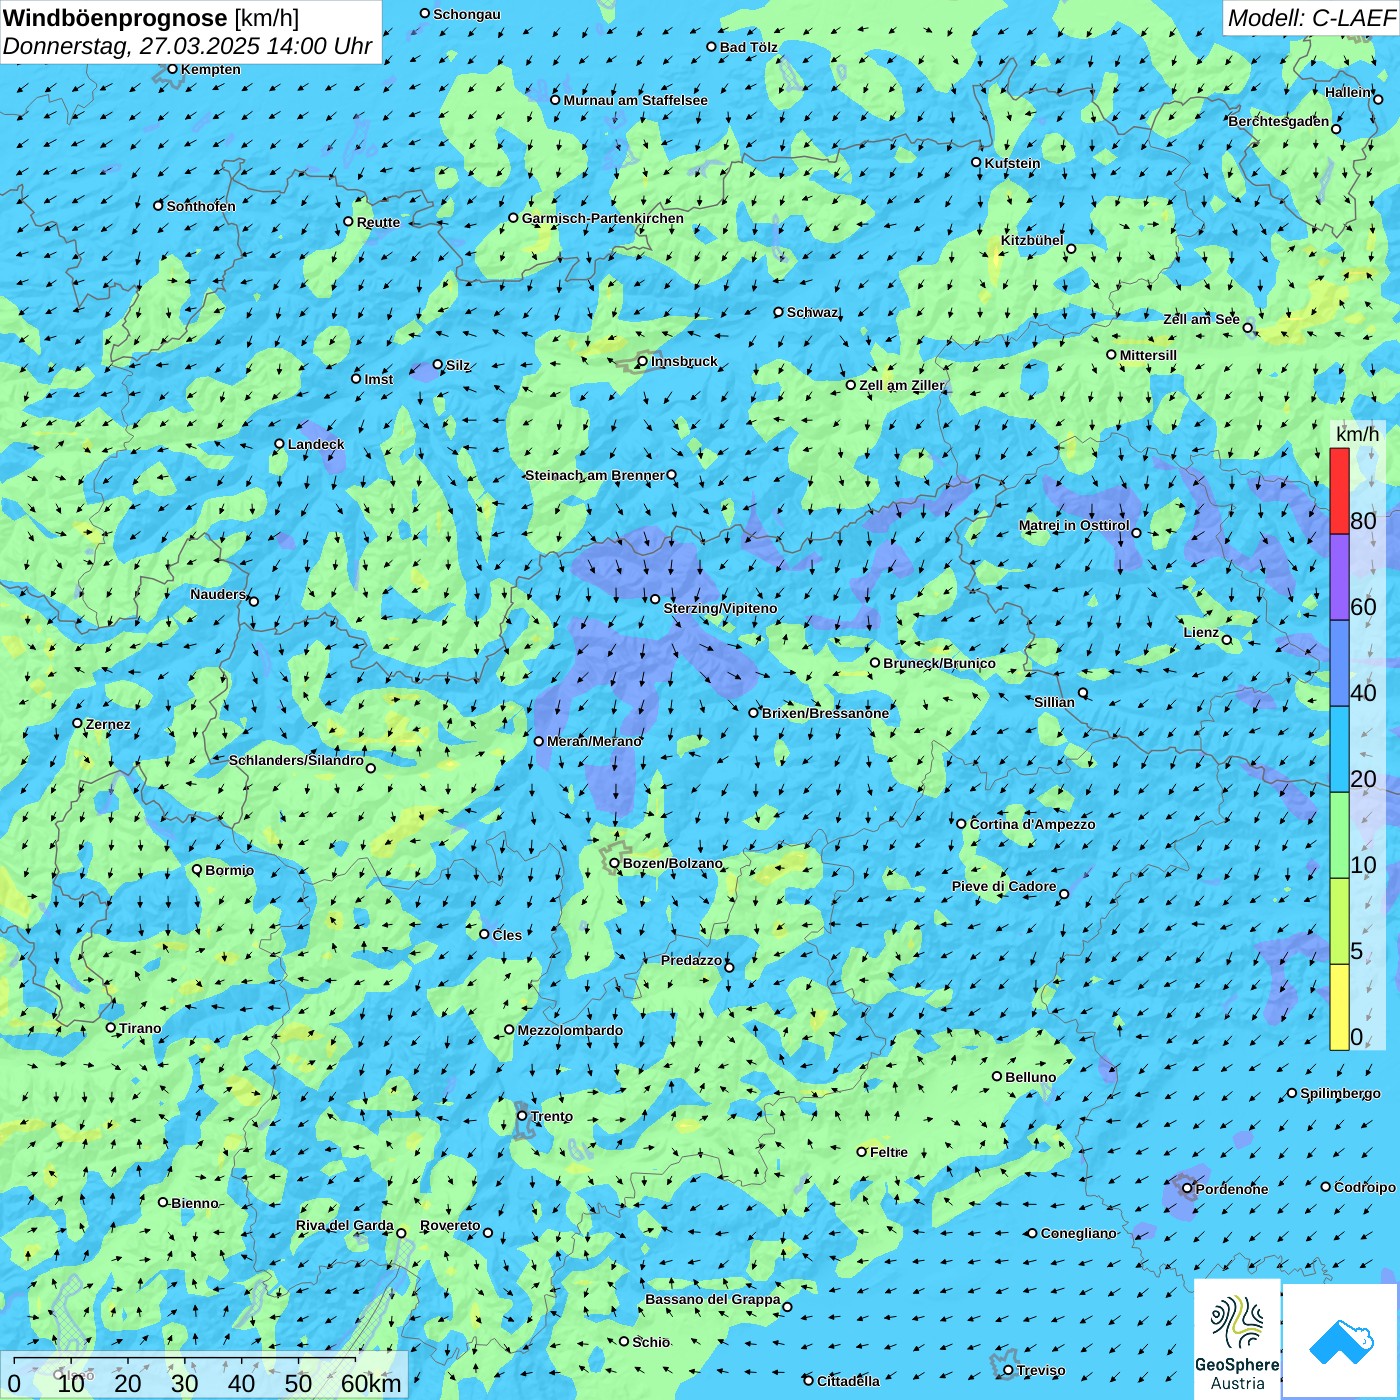The height and width of the screenshot is (1400, 1400).
Task: Click the Bormio town label
Action: click(x=229, y=870)
